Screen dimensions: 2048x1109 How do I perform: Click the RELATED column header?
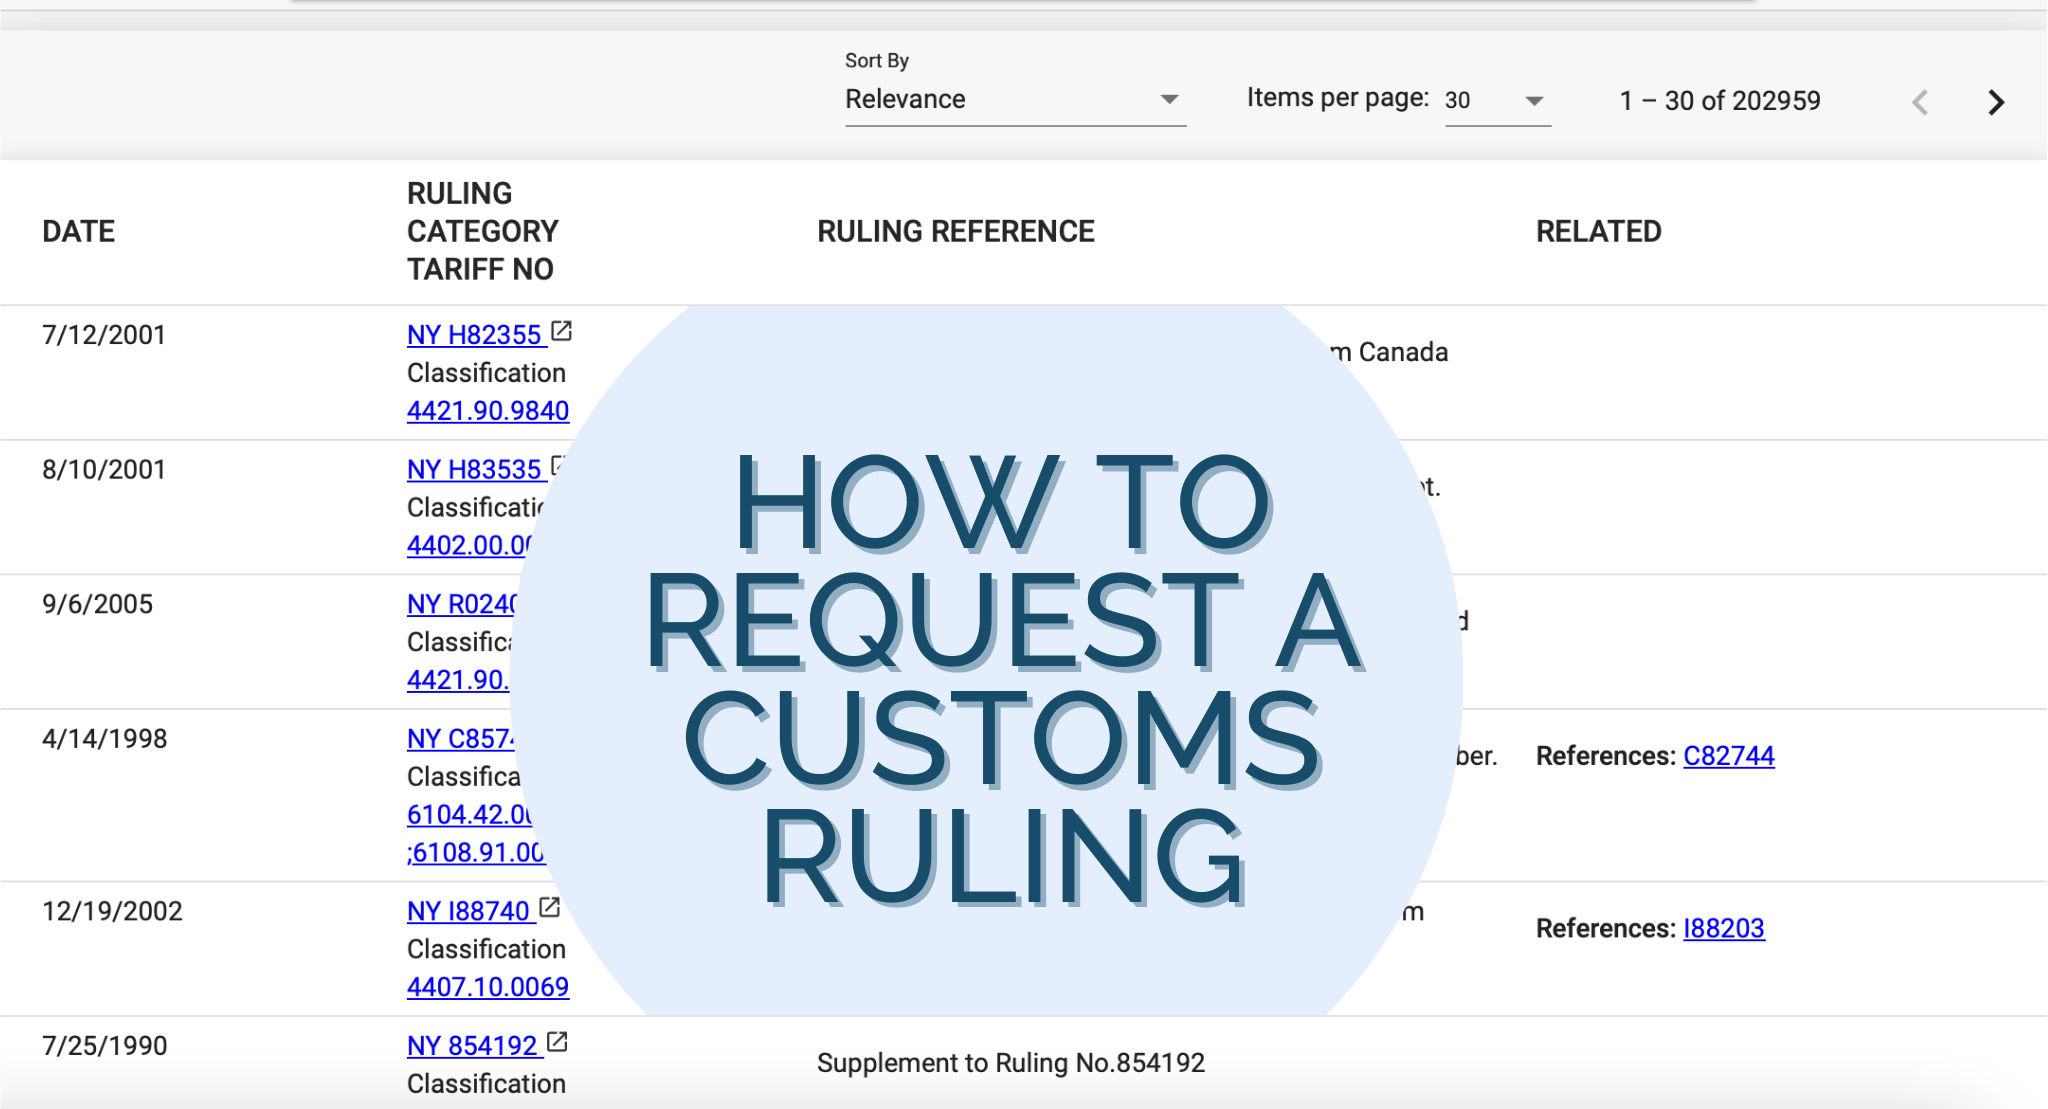coord(1598,232)
